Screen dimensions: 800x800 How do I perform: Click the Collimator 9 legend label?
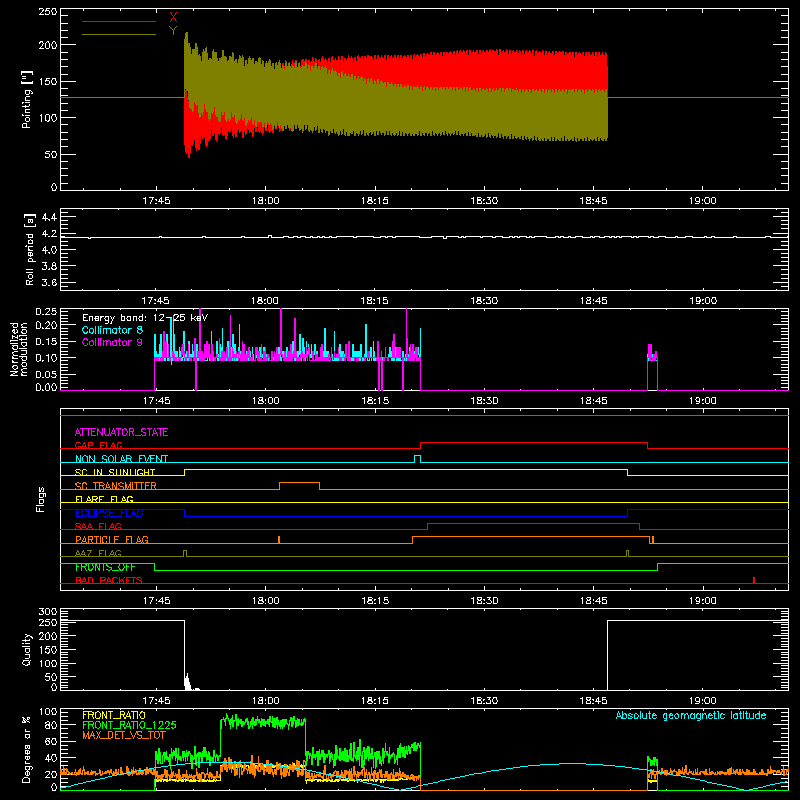click(x=112, y=342)
